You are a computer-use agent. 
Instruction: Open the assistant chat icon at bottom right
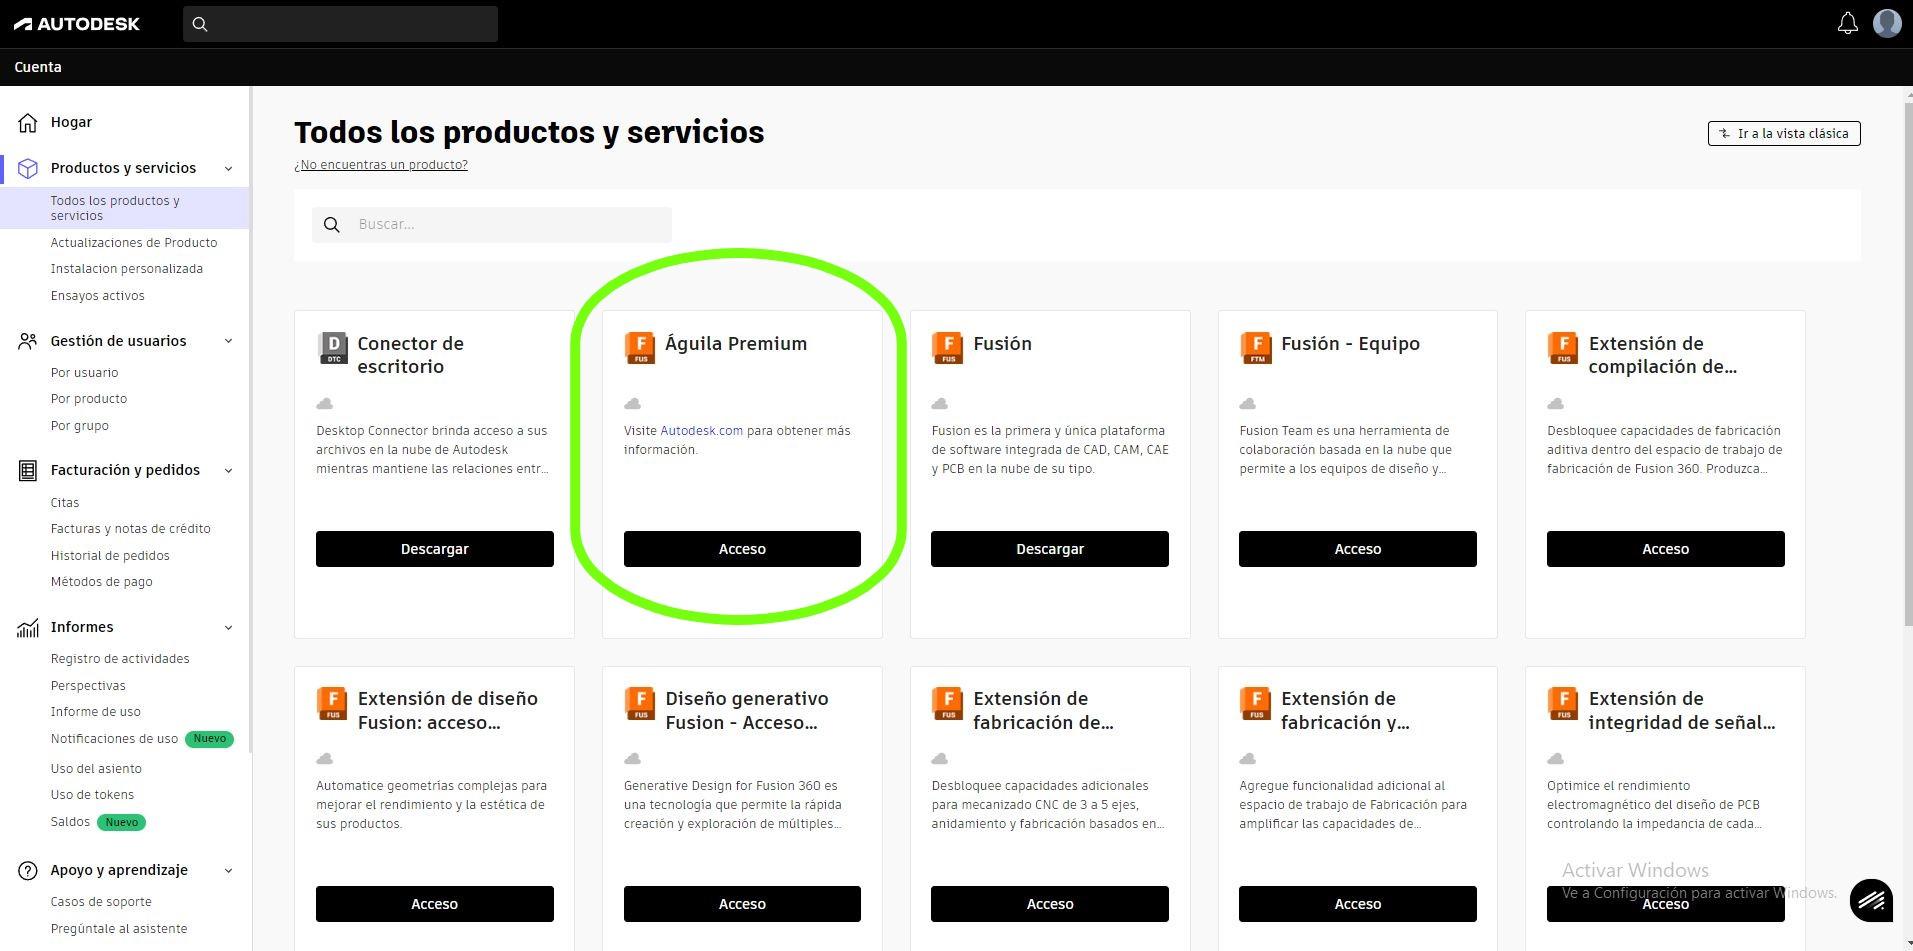tap(1871, 900)
